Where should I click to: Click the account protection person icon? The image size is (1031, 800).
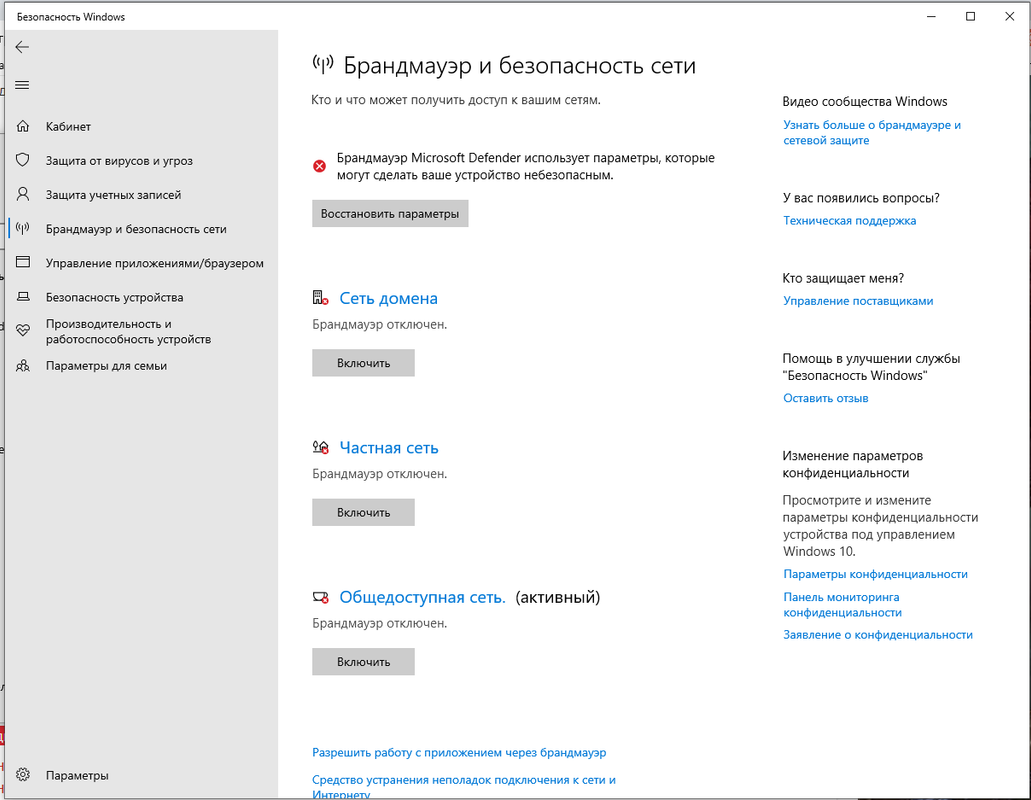tap(23, 195)
